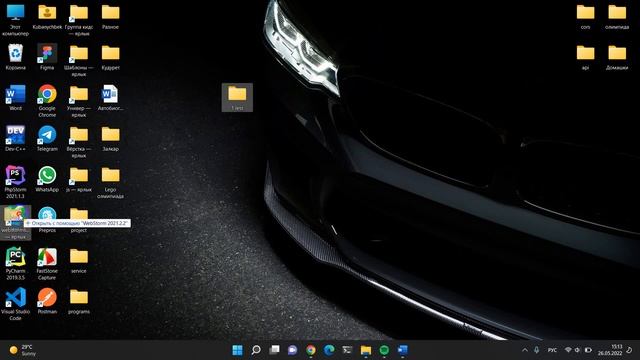
Task: Open the Windows Start menu
Action: tap(237, 350)
